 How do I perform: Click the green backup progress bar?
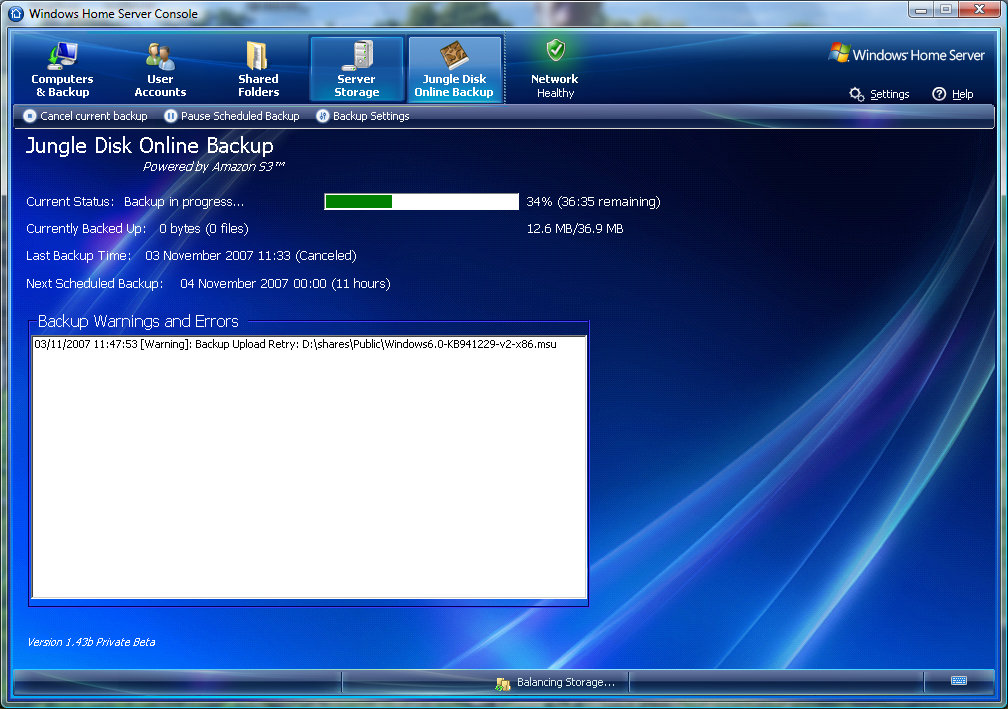pos(422,201)
